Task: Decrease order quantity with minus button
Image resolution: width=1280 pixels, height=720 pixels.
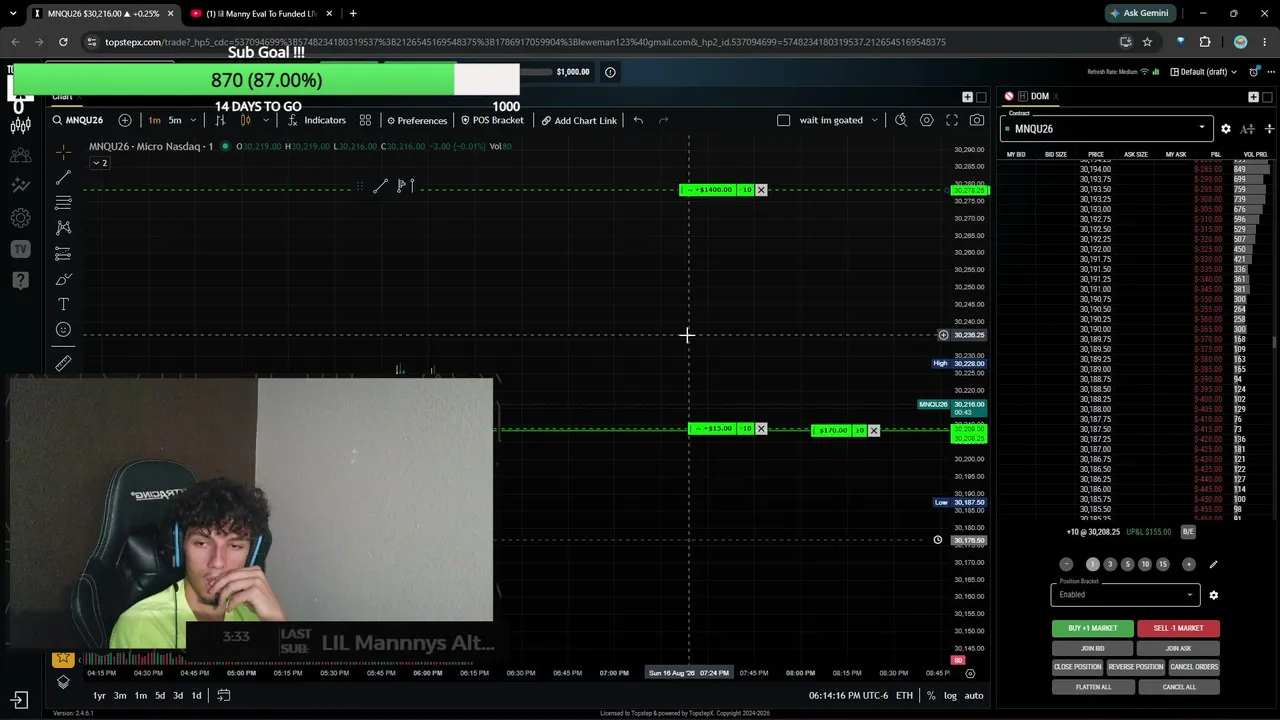Action: pos(1066,564)
